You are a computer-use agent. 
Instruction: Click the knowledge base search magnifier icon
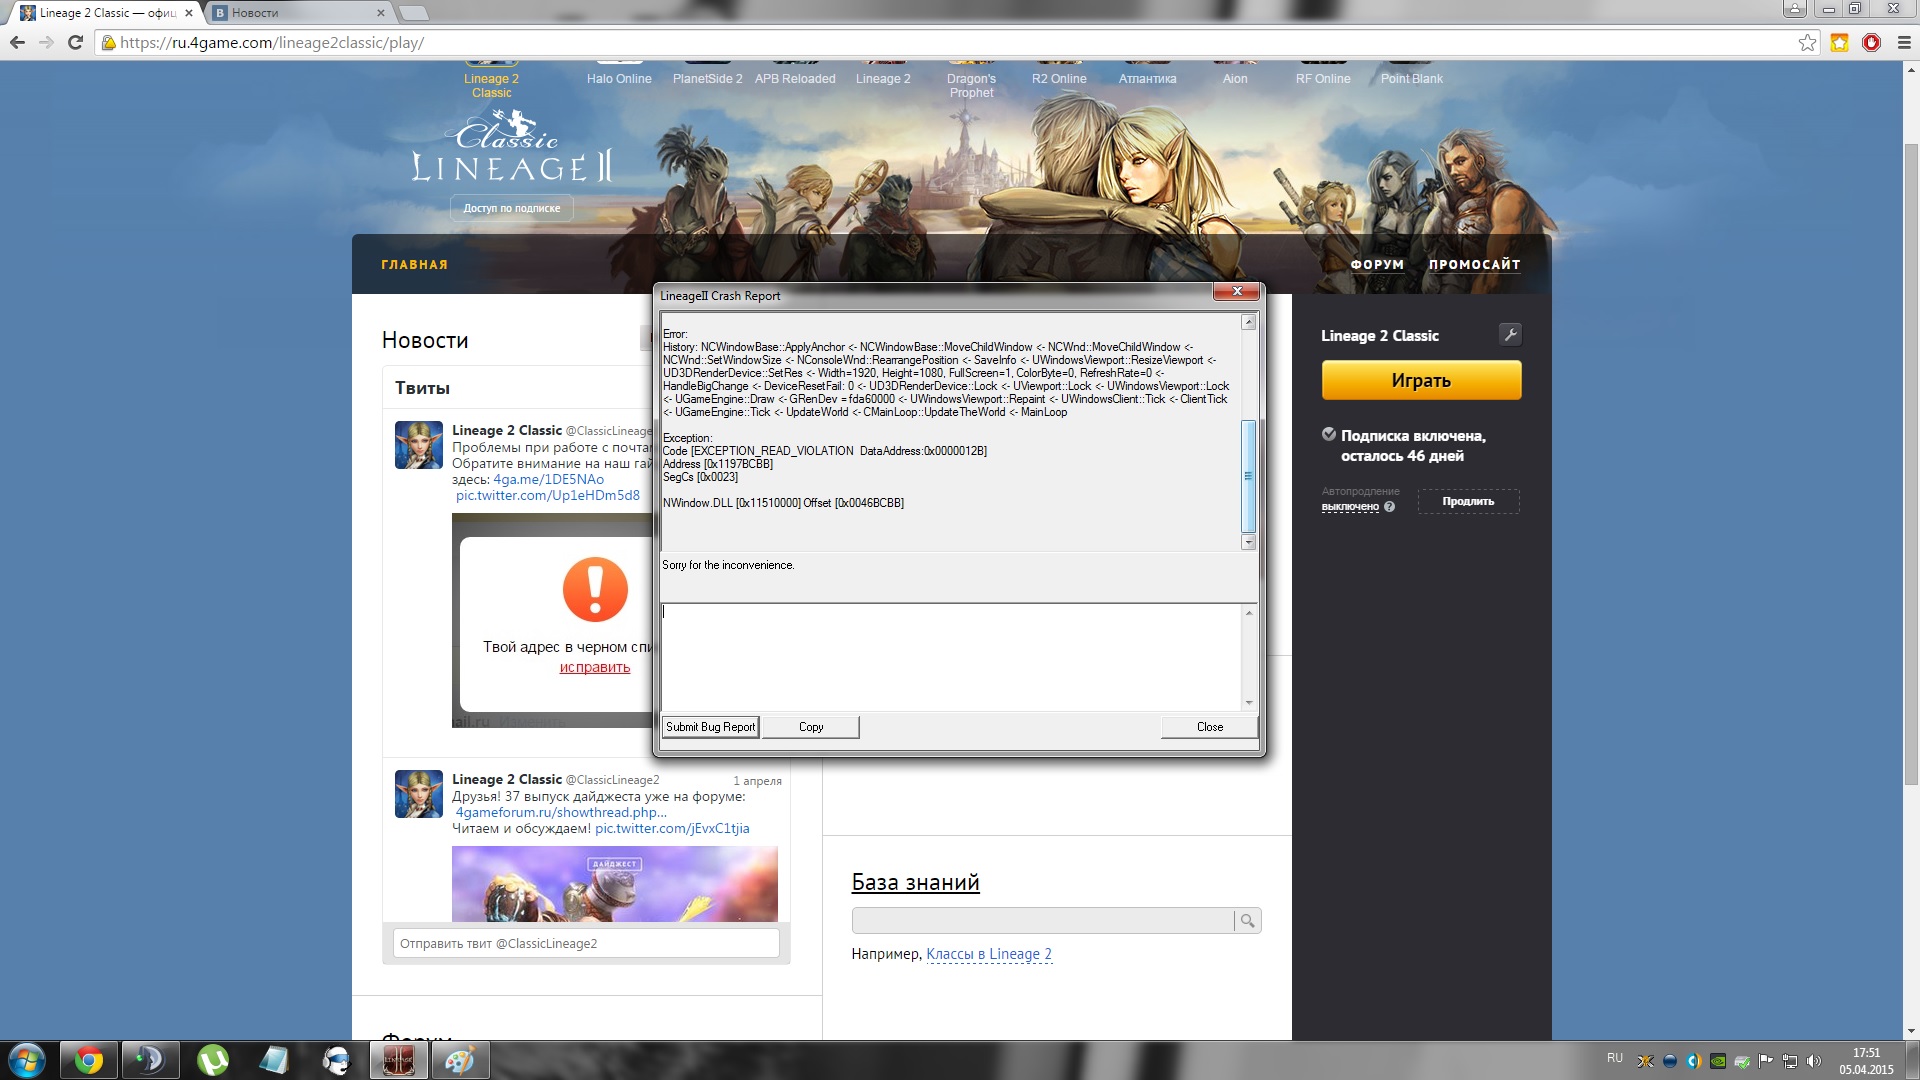pos(1247,920)
